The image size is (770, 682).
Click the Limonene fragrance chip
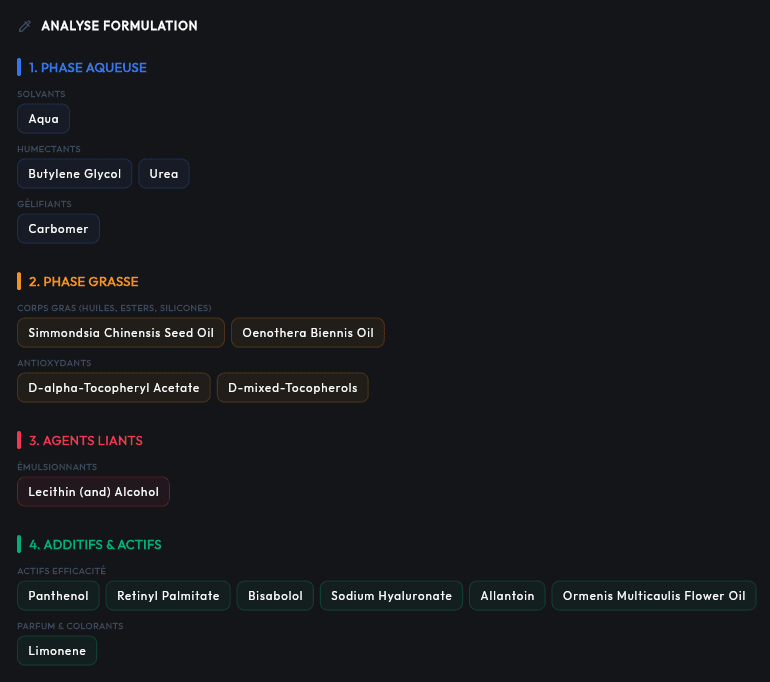pos(57,651)
